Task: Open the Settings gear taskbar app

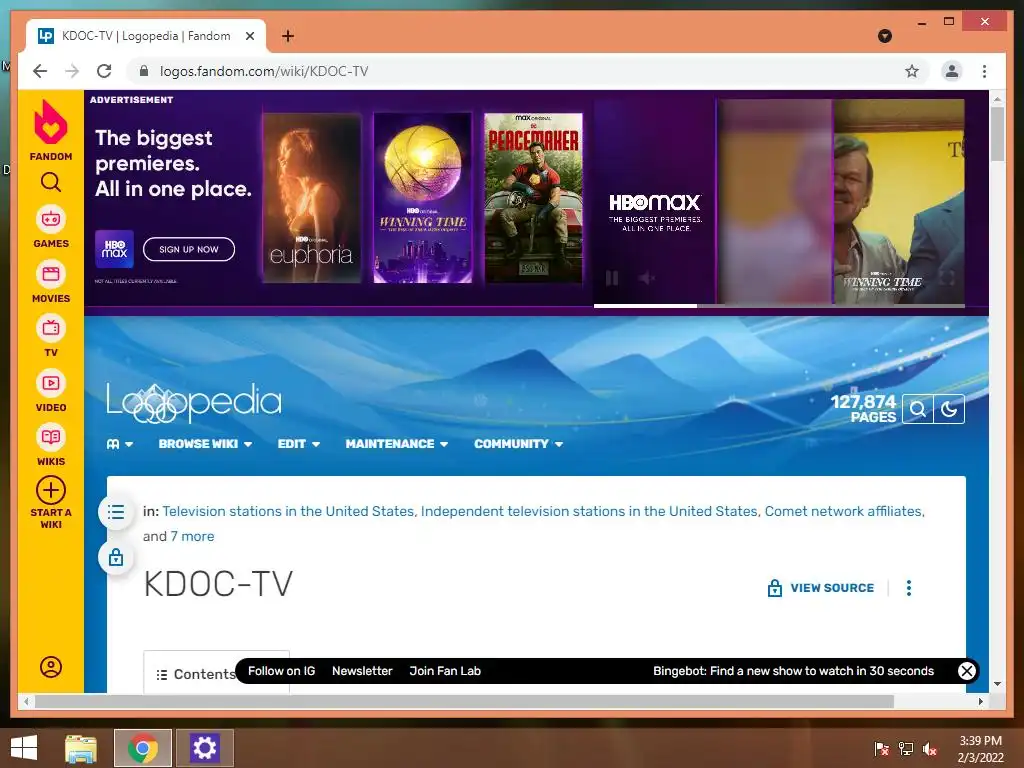Action: (204, 748)
